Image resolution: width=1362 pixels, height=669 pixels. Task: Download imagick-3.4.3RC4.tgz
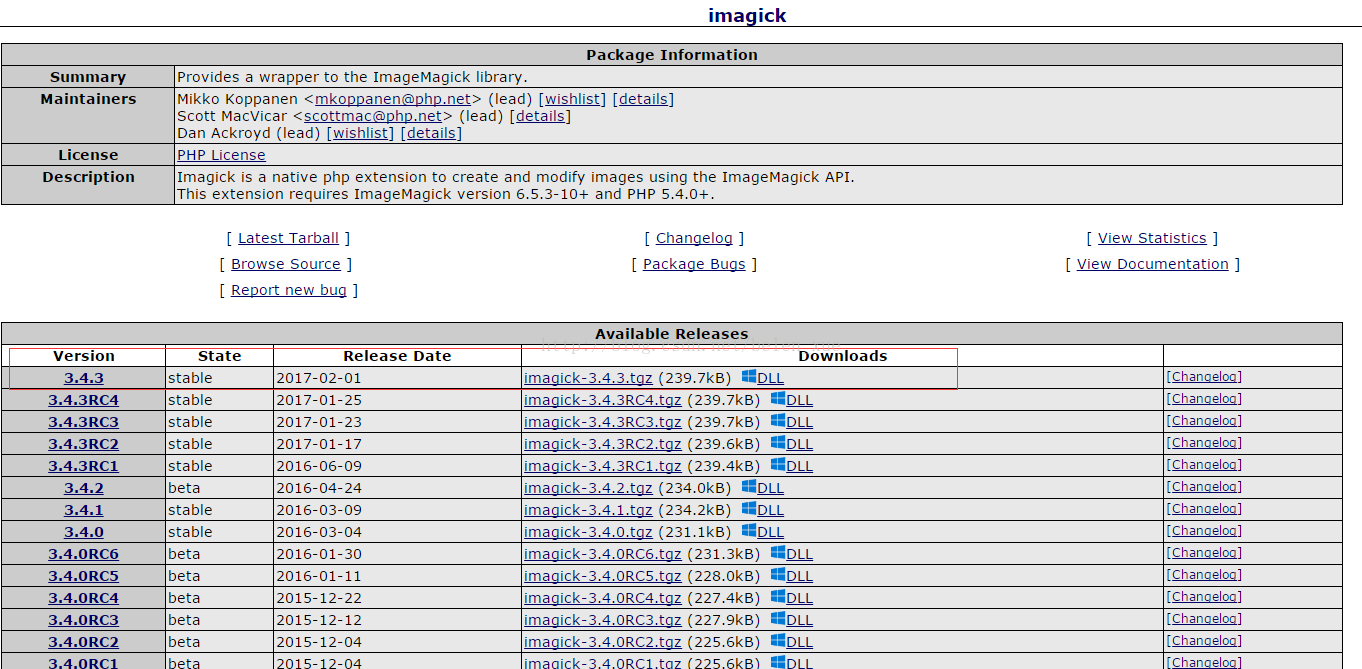coord(603,400)
